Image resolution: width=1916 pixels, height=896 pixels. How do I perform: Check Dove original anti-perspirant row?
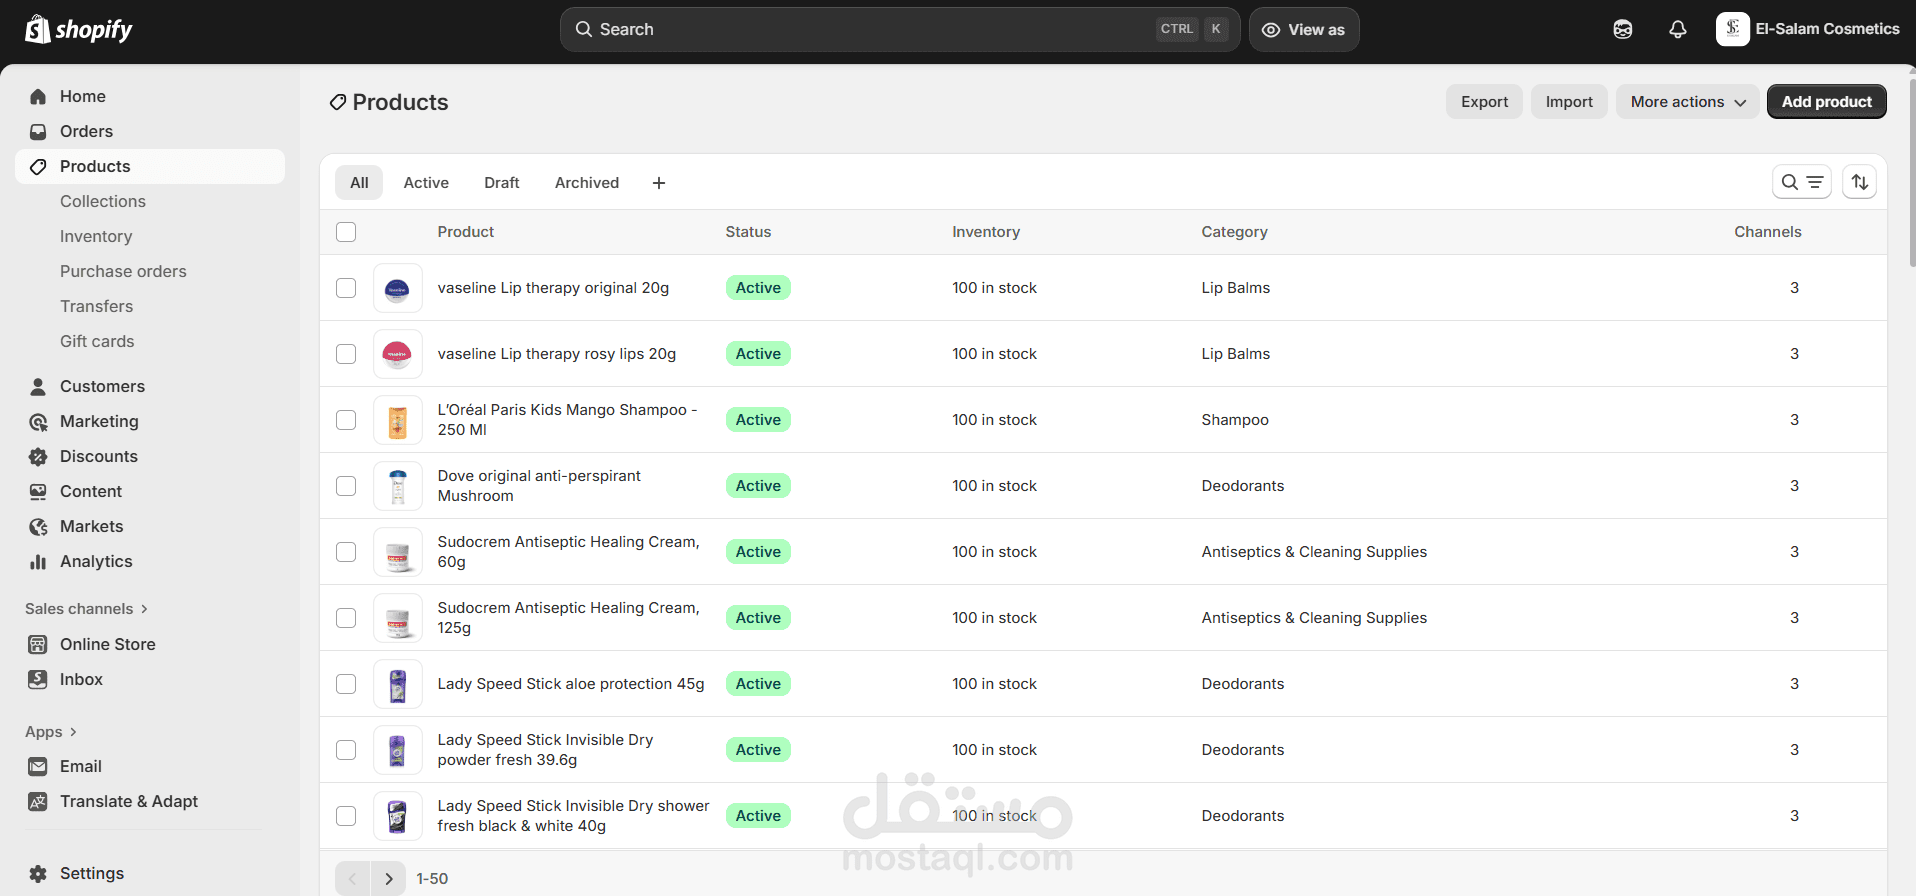coord(346,486)
